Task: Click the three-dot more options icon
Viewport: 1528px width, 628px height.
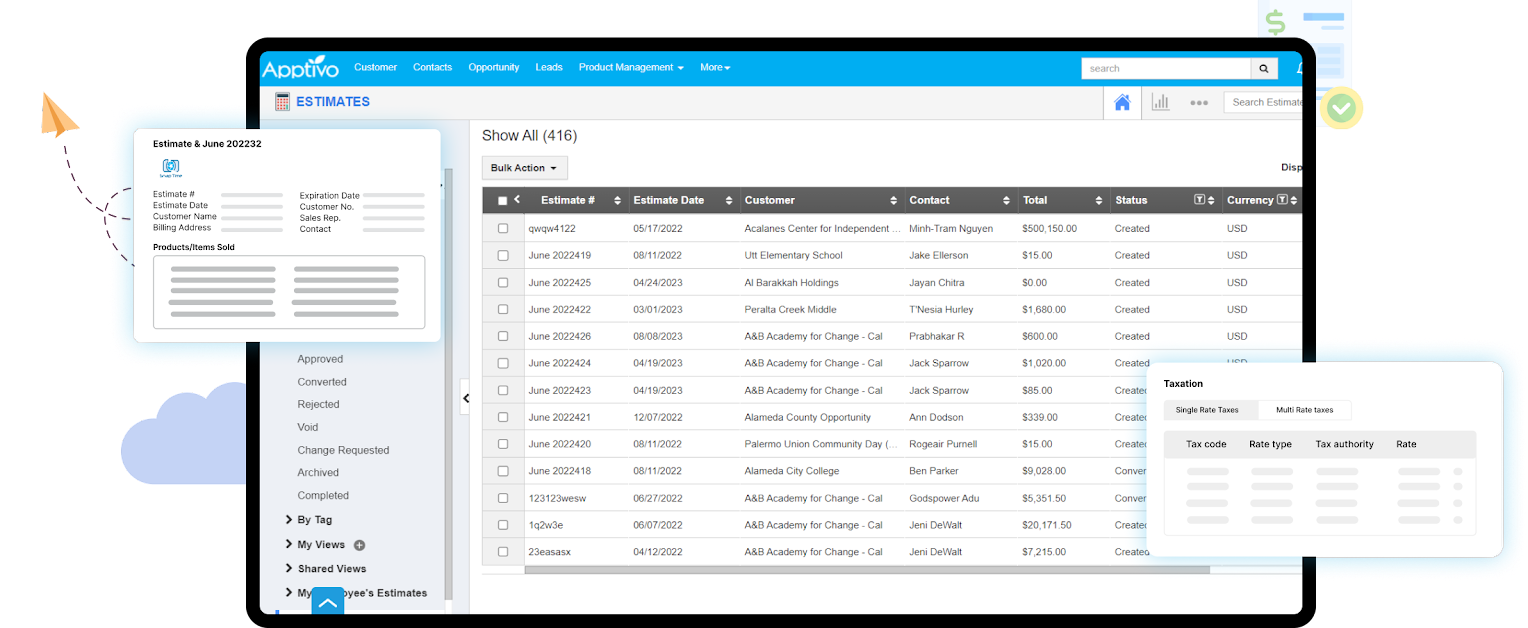Action: tap(1199, 102)
